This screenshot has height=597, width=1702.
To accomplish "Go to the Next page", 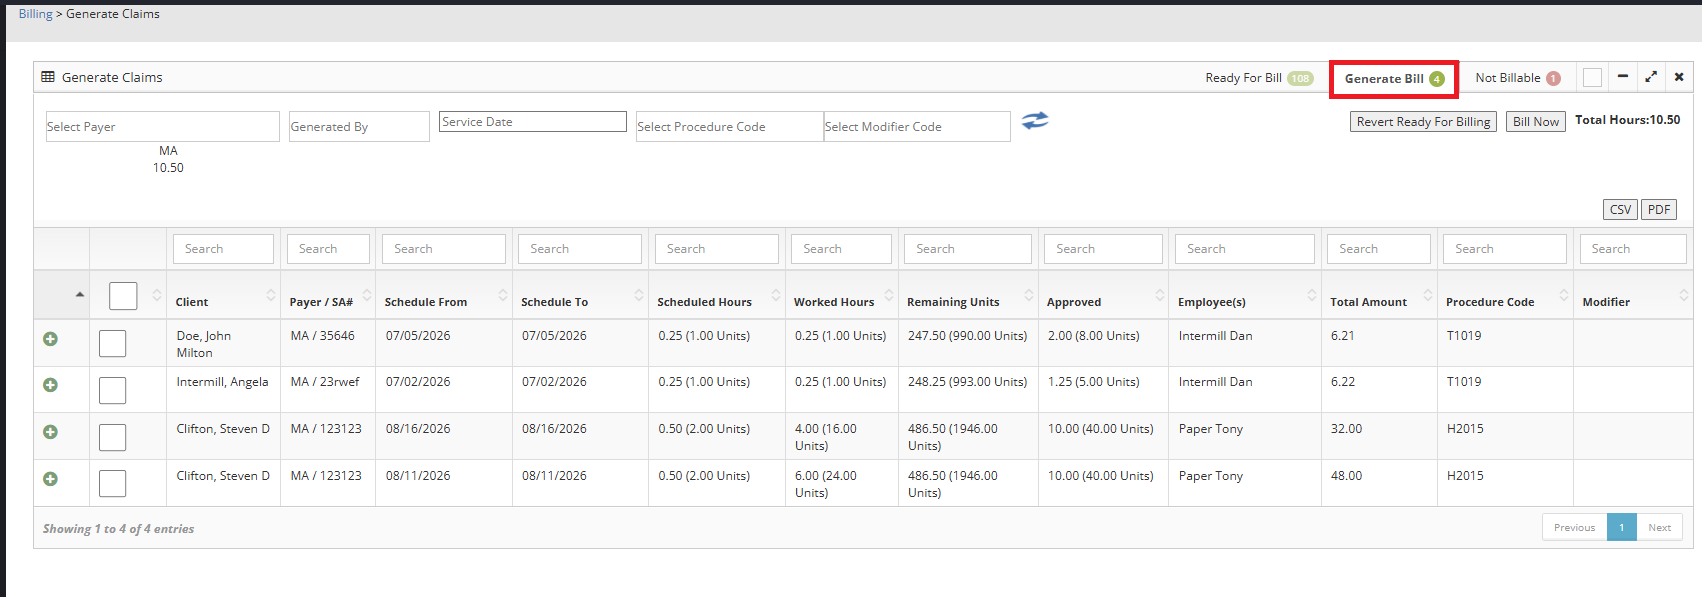I will coord(1660,527).
